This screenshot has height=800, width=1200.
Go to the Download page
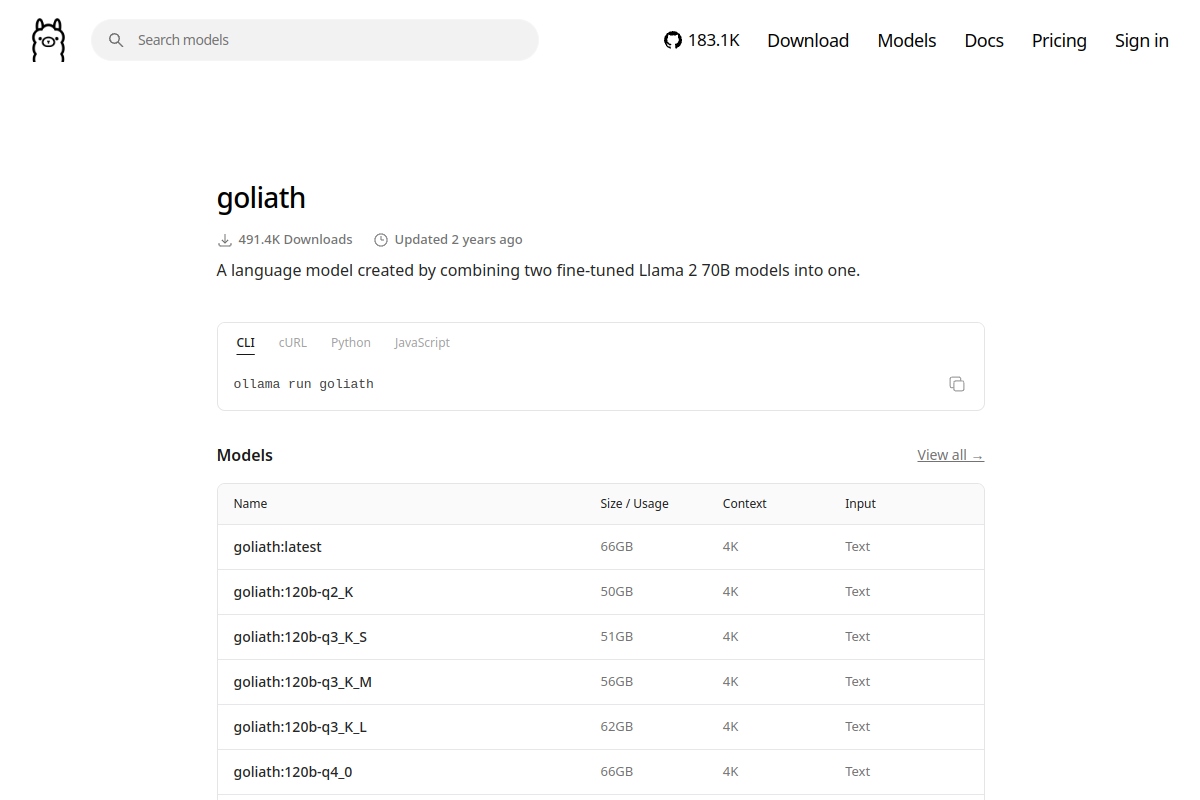pyautogui.click(x=808, y=40)
